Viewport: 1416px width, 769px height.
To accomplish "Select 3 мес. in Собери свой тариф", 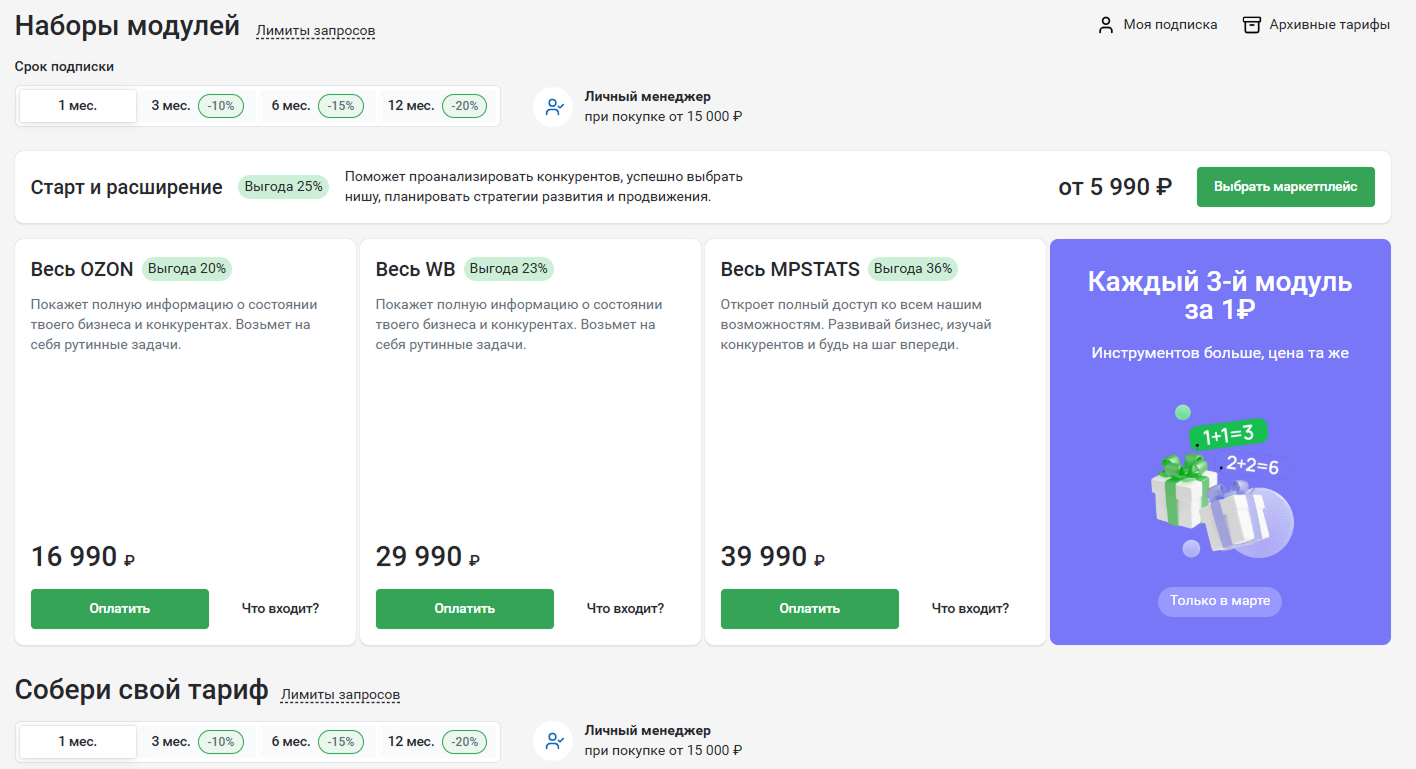I will (197, 741).
